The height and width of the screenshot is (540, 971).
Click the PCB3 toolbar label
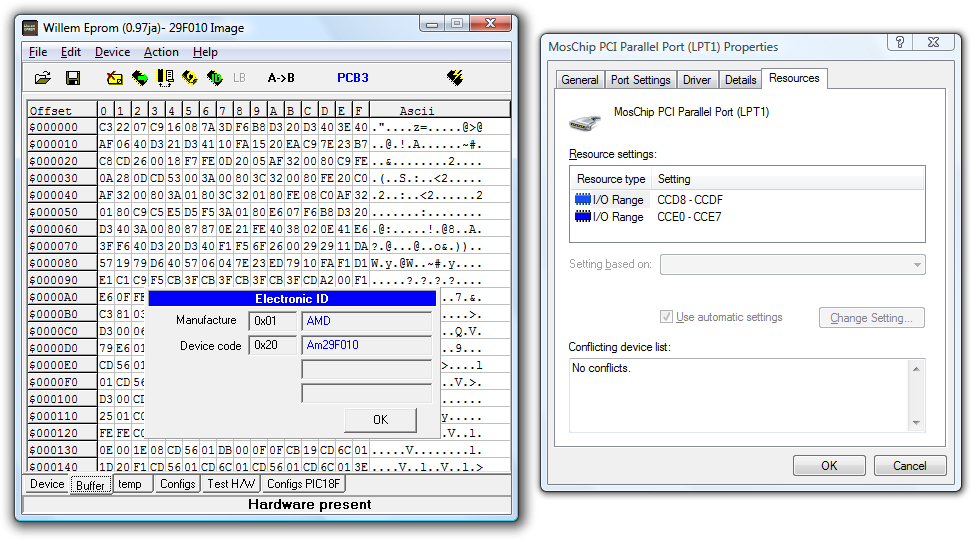coord(353,78)
